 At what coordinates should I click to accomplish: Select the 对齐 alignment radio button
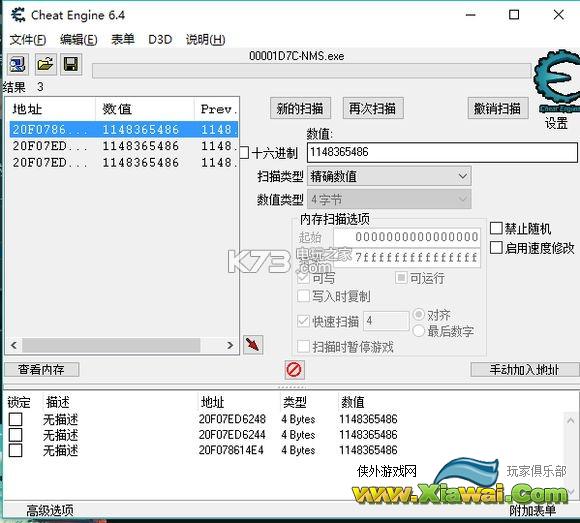[x=419, y=314]
